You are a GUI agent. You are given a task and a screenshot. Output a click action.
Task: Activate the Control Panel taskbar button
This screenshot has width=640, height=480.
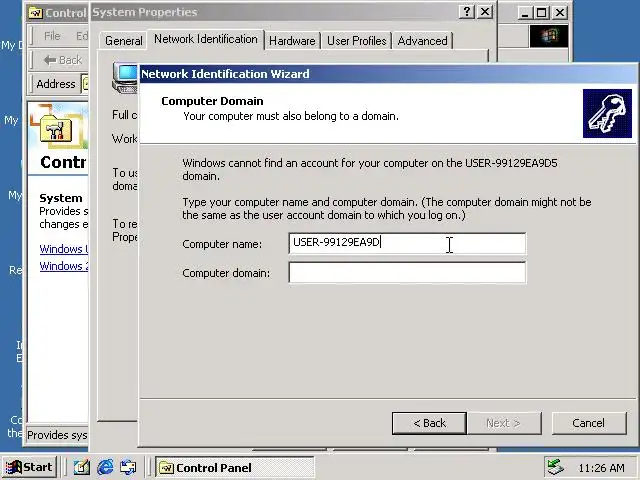tap(235, 467)
